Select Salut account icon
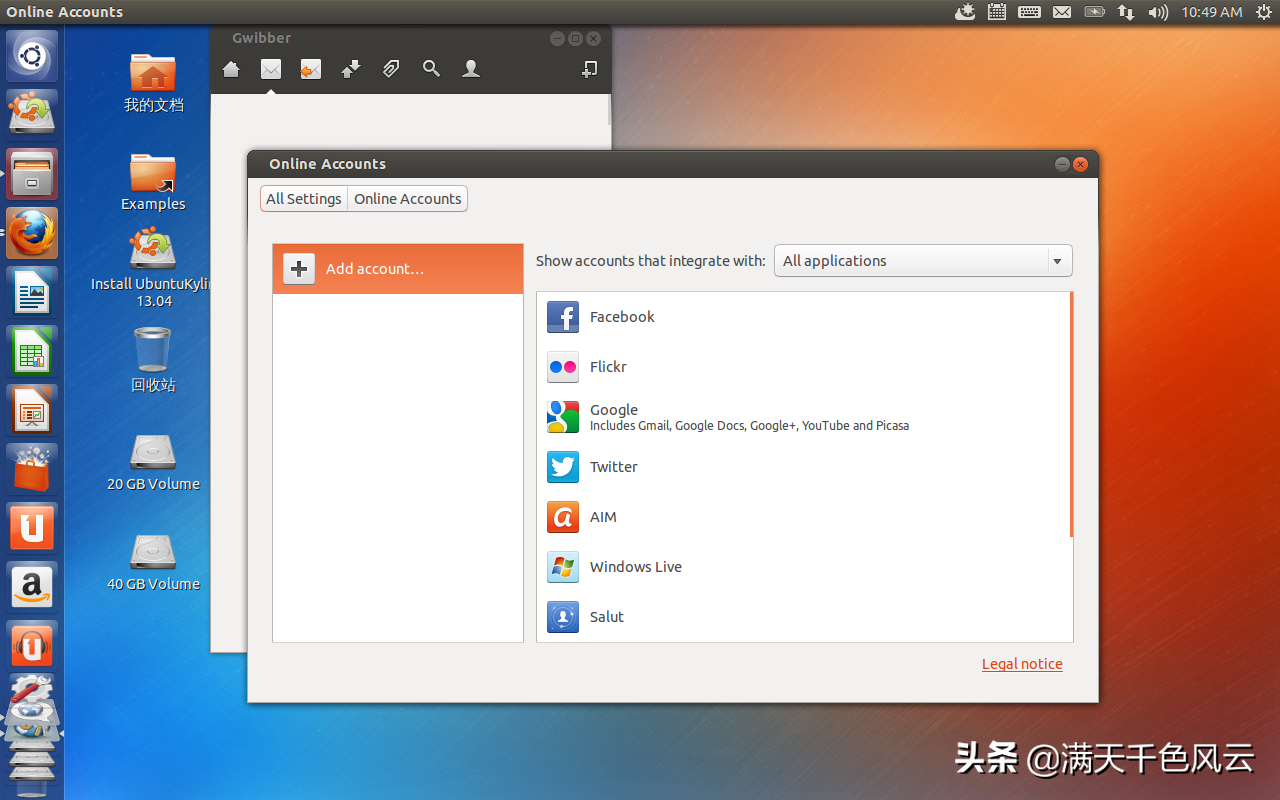1280x800 pixels. tap(563, 617)
